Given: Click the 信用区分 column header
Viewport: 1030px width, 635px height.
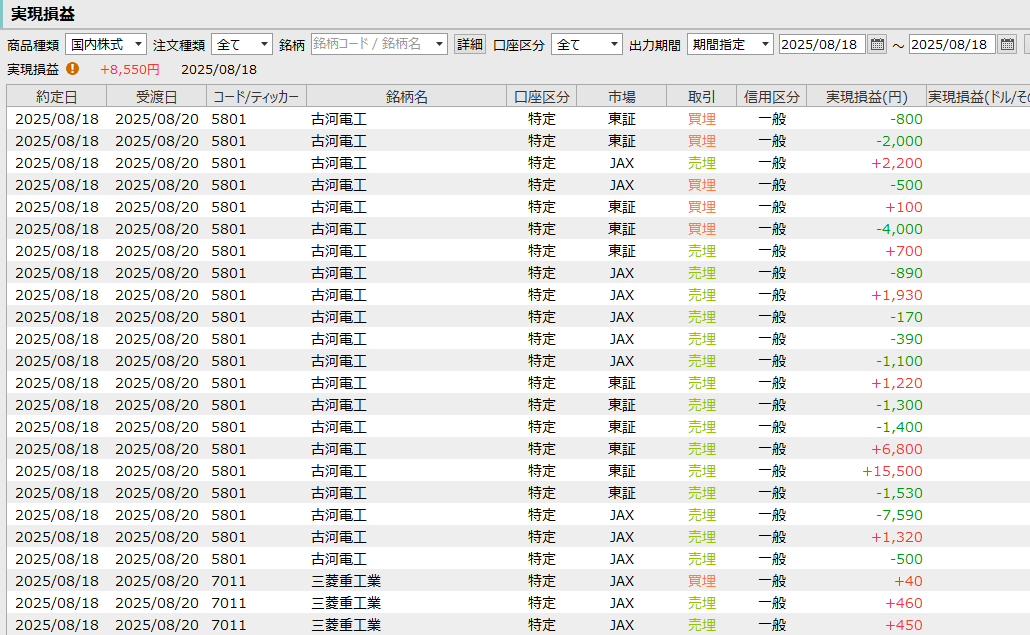Looking at the screenshot, I should [771, 97].
